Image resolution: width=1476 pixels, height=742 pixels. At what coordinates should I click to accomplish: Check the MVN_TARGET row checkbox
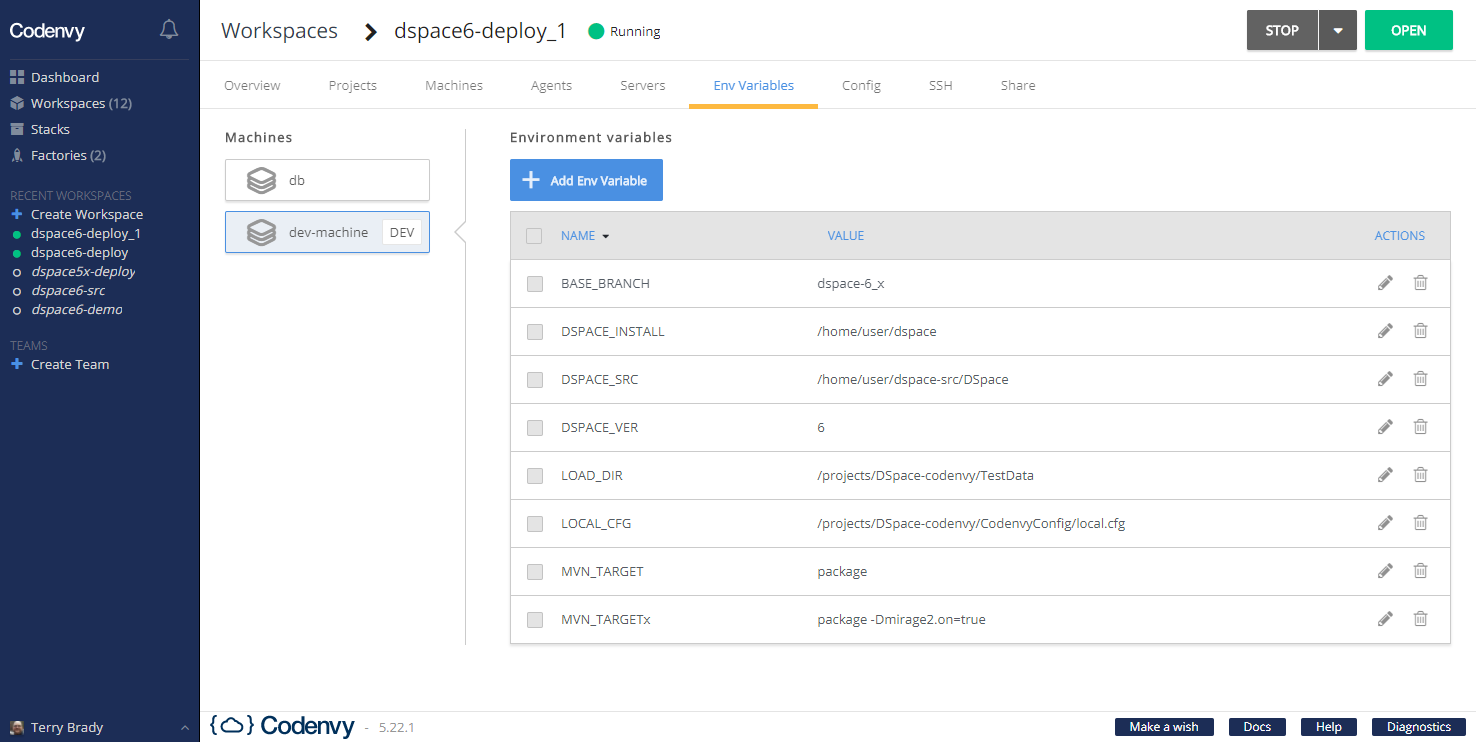(x=535, y=572)
